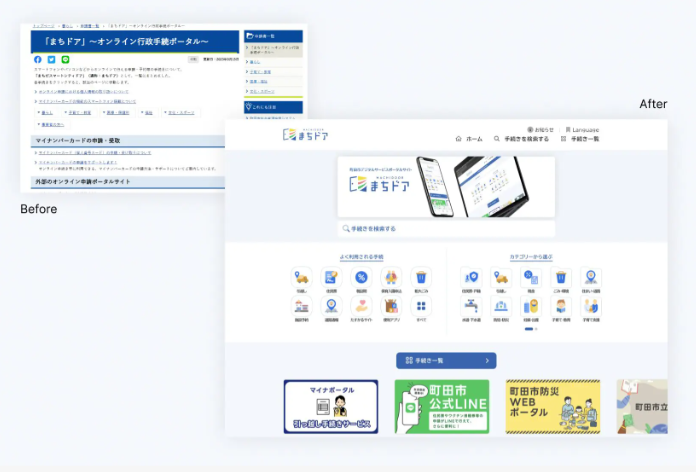Image resolution: width=696 pixels, height=472 pixels.
Task: Open the green 町田市公式LINE banner
Action: point(441,406)
